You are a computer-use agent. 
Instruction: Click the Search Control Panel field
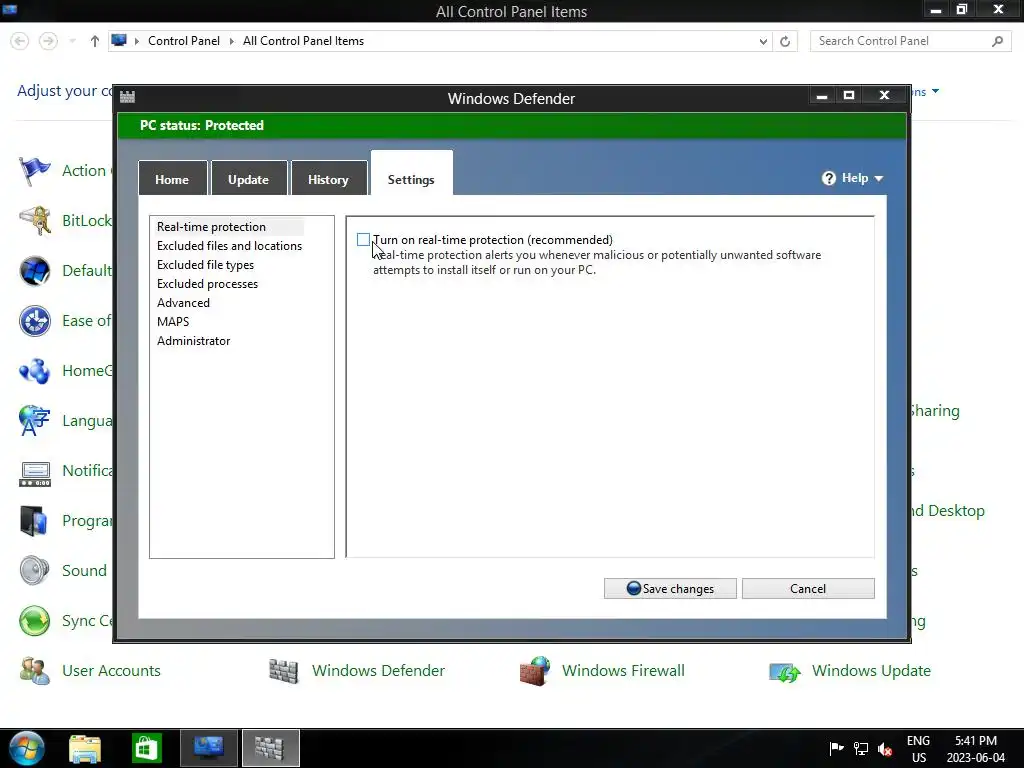pos(910,41)
